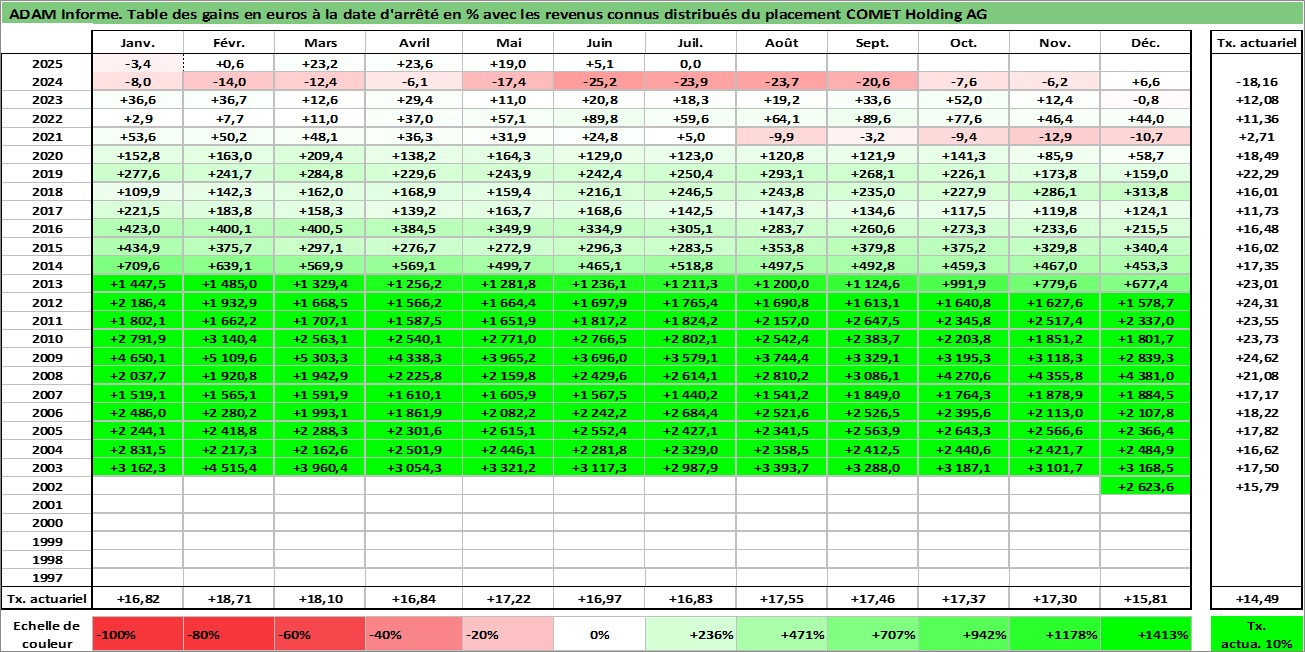
Task: Select the 2002 row label
Action: (x=46, y=486)
